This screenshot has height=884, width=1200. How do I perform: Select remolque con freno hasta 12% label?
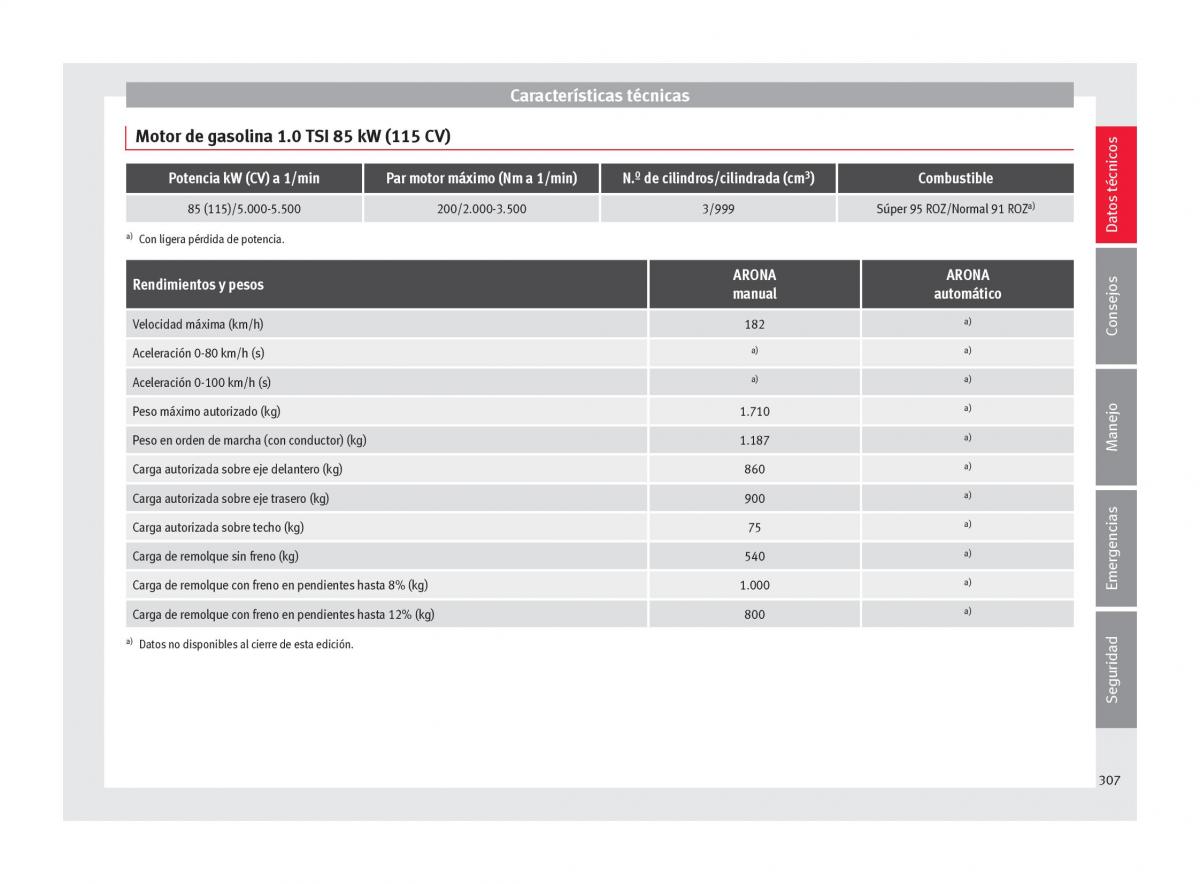[283, 614]
